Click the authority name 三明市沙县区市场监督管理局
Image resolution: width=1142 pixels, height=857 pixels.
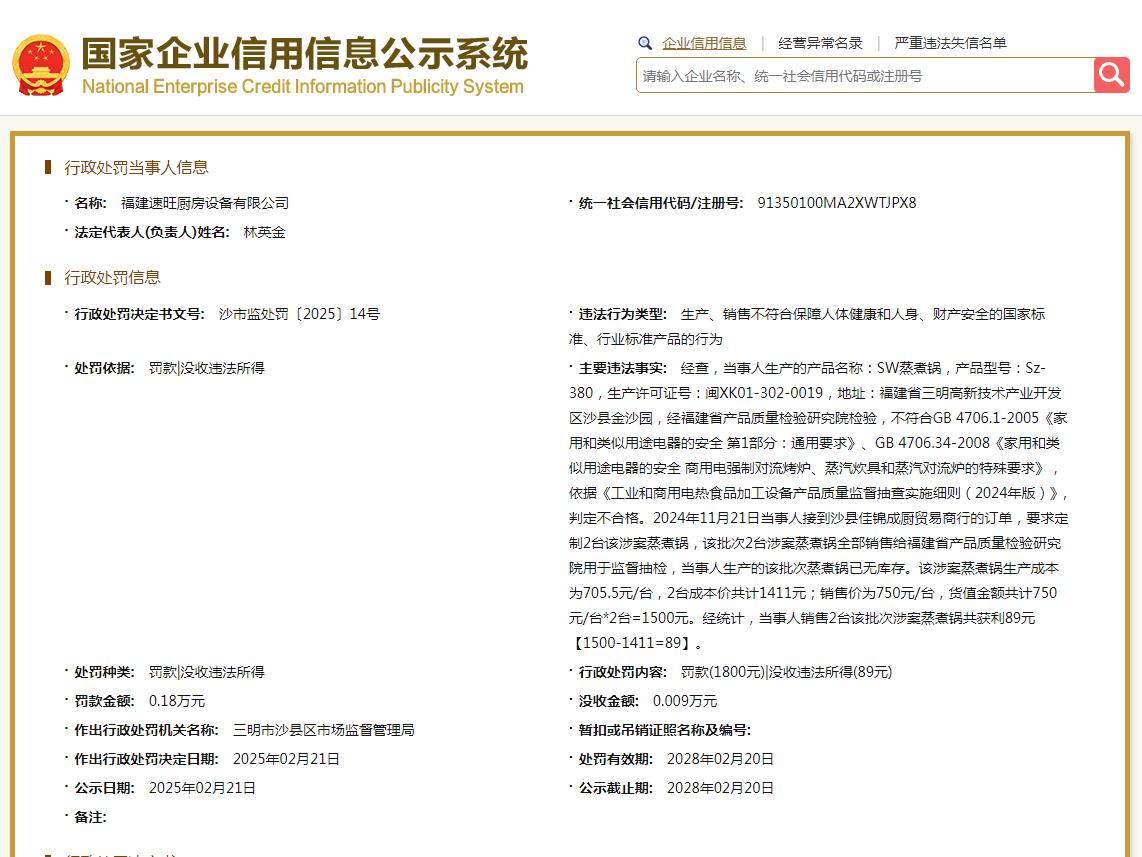[323, 730]
